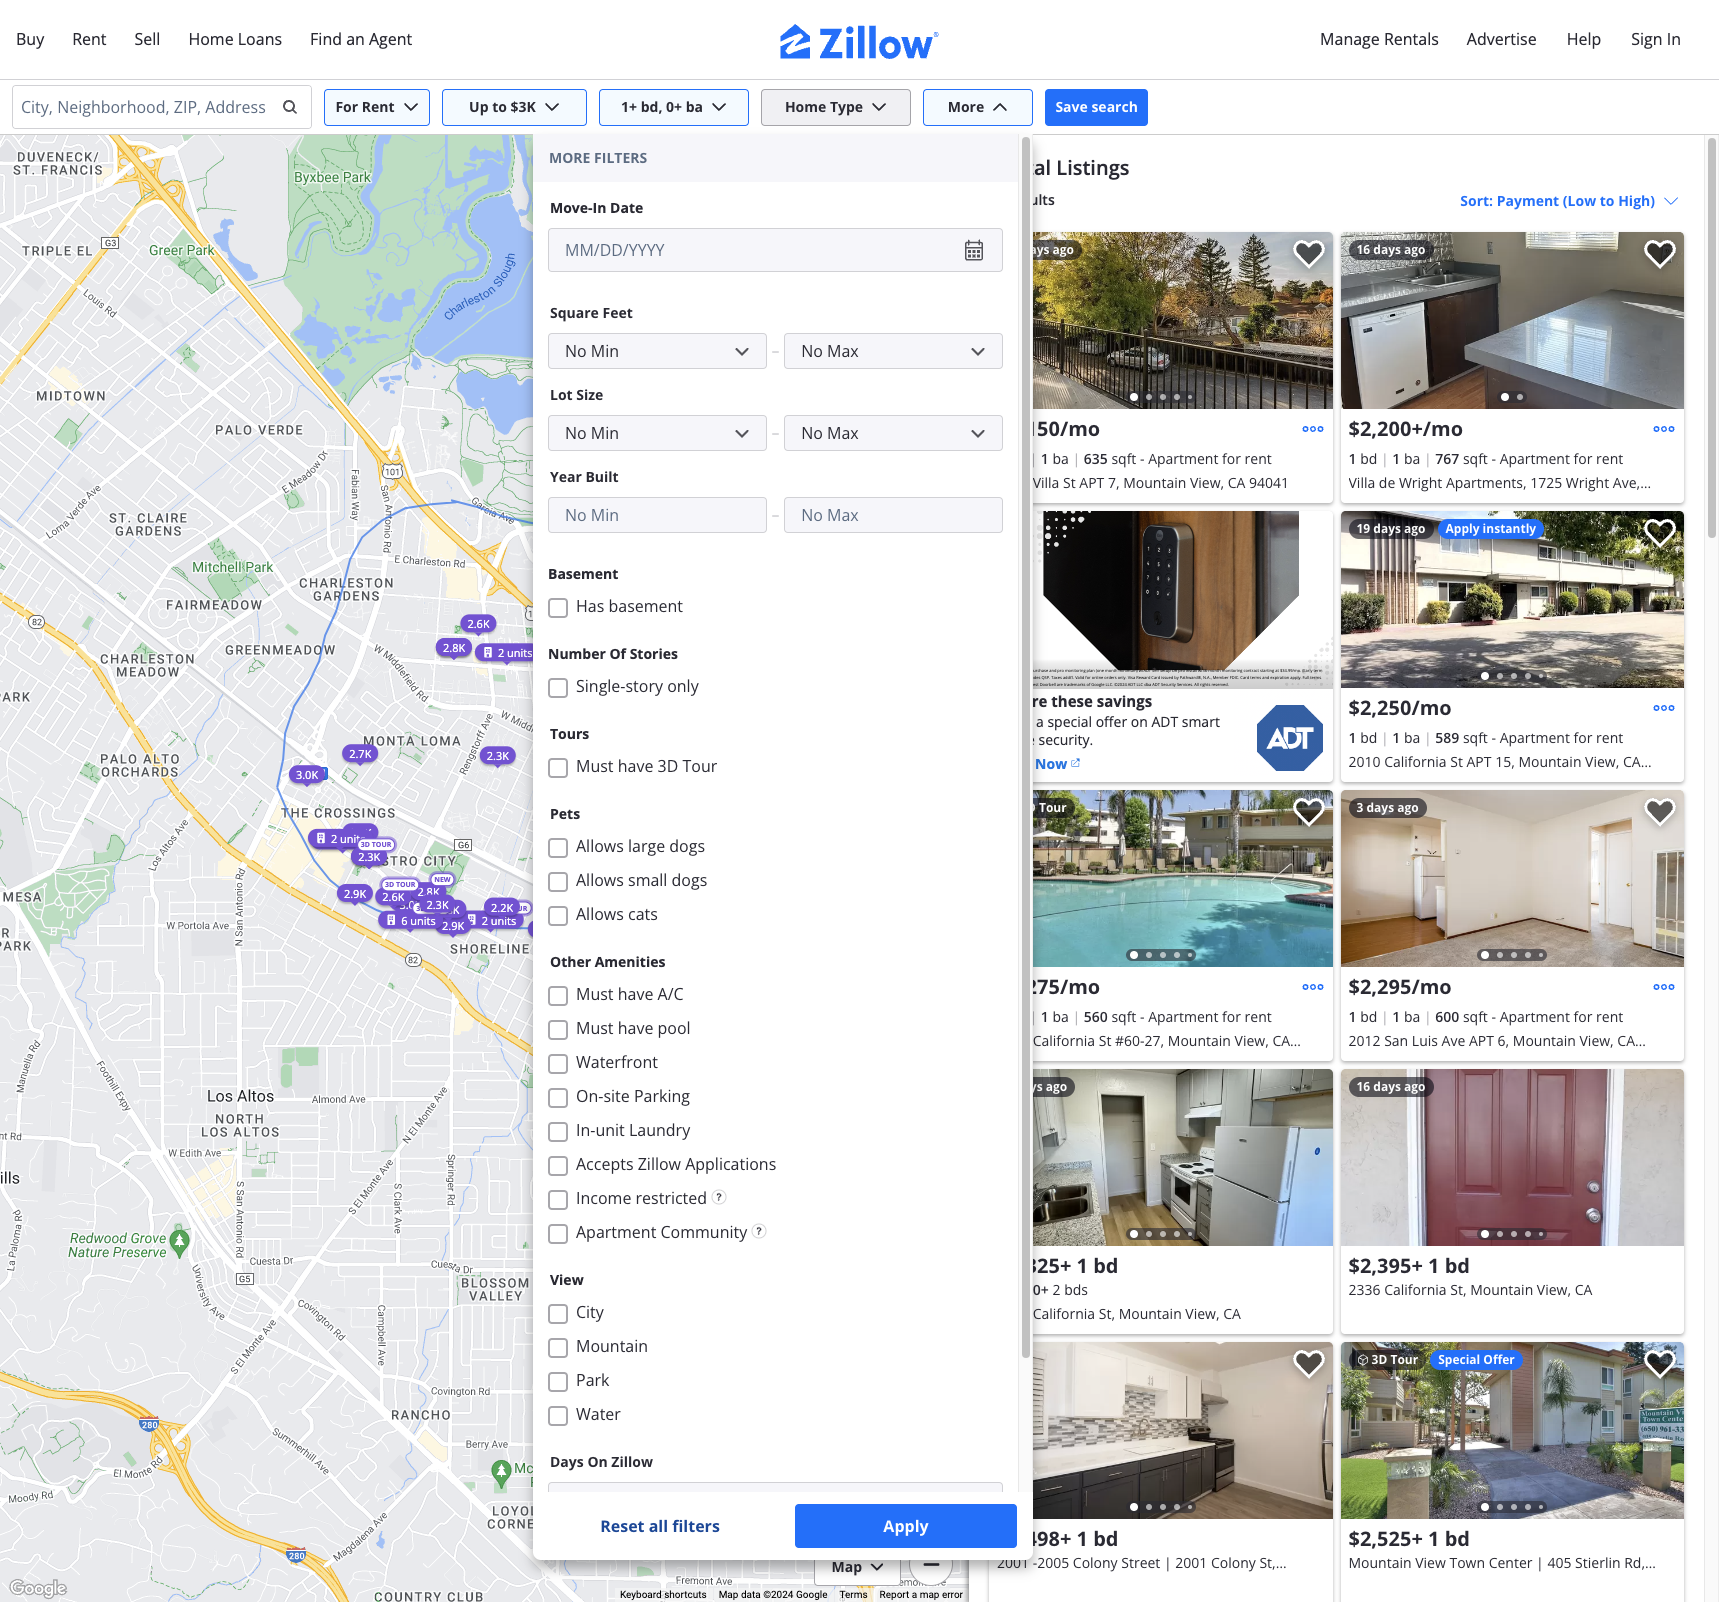Click the map zoom out button
The height and width of the screenshot is (1602, 1719).
(930, 1565)
